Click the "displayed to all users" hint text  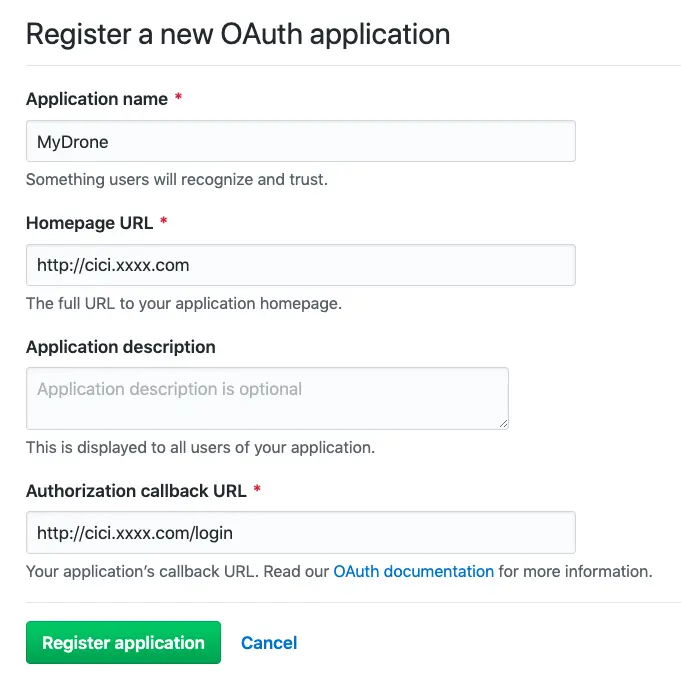pyautogui.click(x=200, y=447)
